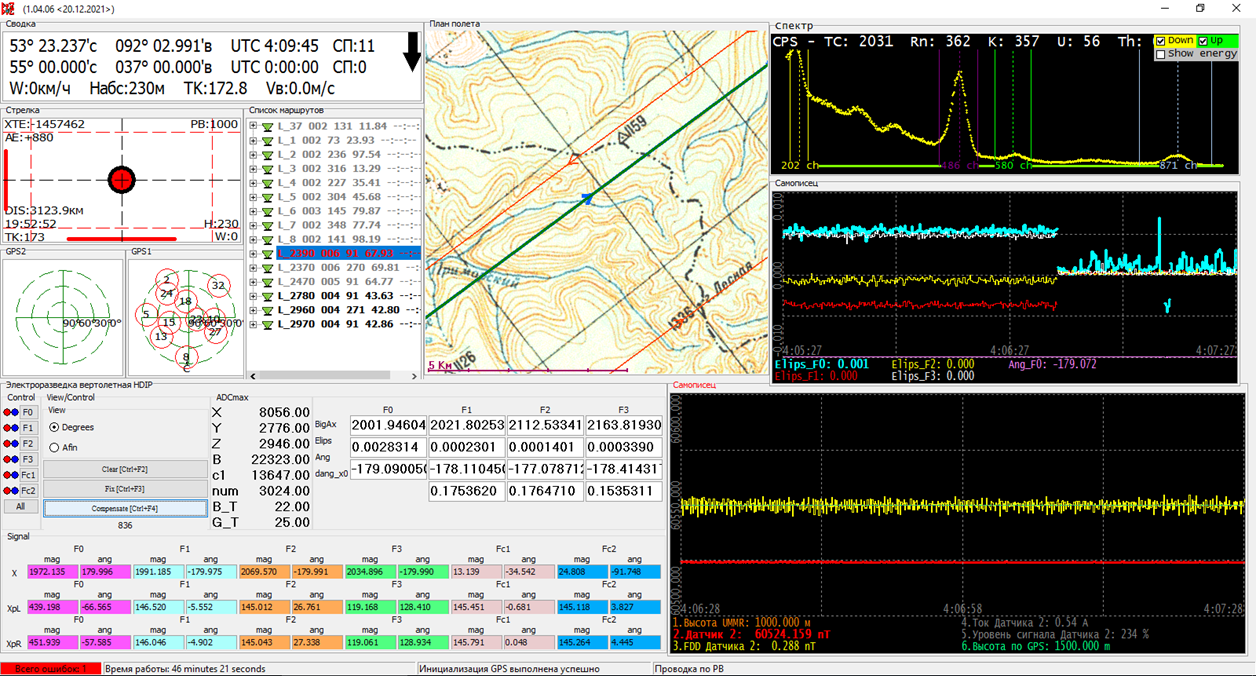Viewport: 1256px width, 676px height.
Task: Click the green icon beside route L_2780
Action: [x=267, y=296]
